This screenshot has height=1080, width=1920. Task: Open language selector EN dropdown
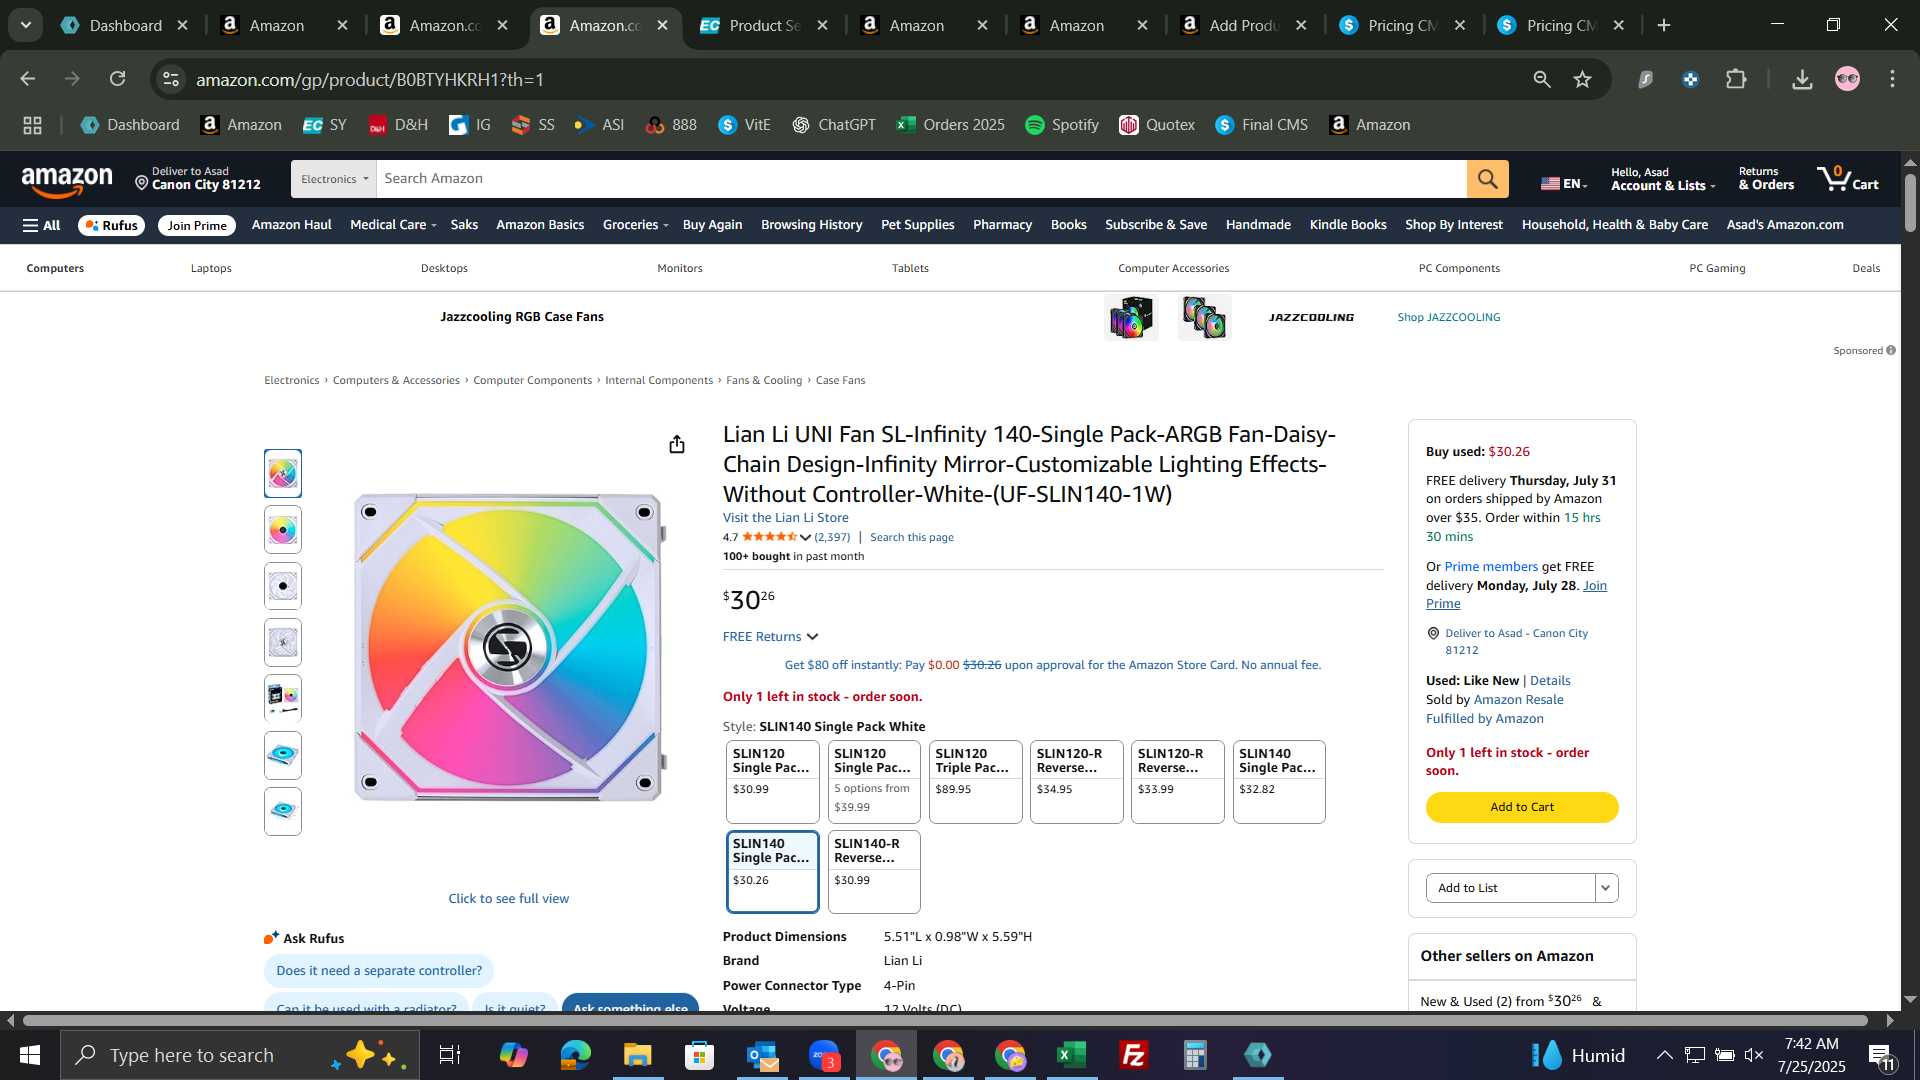coord(1564,183)
